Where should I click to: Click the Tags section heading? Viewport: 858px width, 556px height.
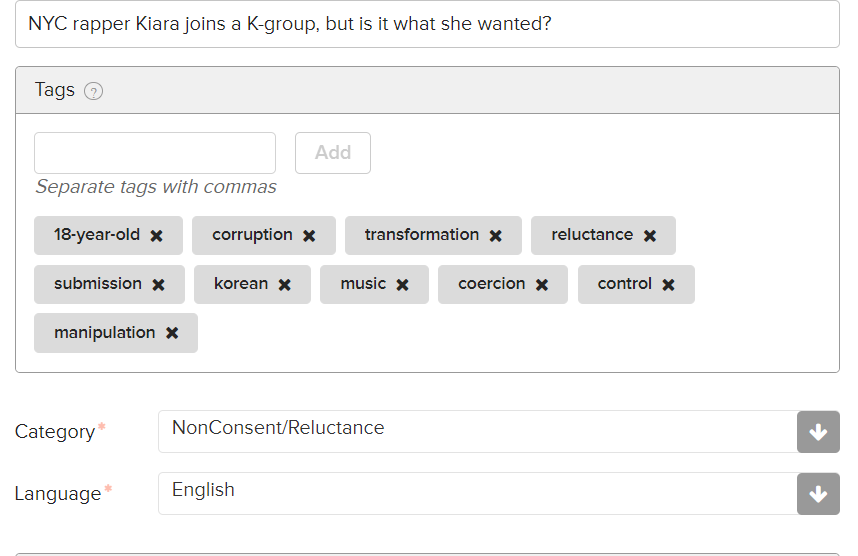(x=55, y=90)
